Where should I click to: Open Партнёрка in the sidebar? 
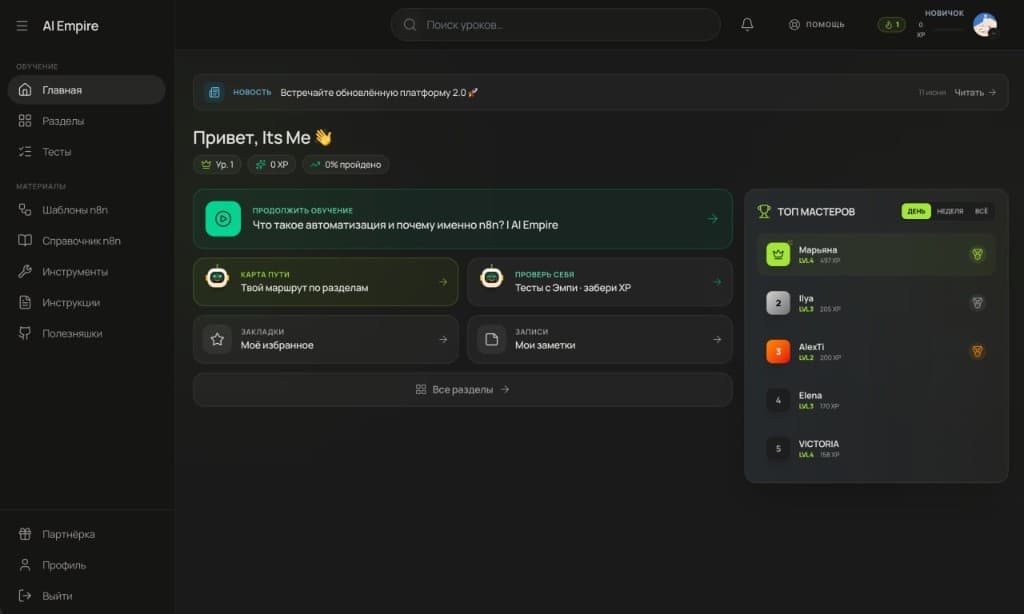[x=86, y=534]
